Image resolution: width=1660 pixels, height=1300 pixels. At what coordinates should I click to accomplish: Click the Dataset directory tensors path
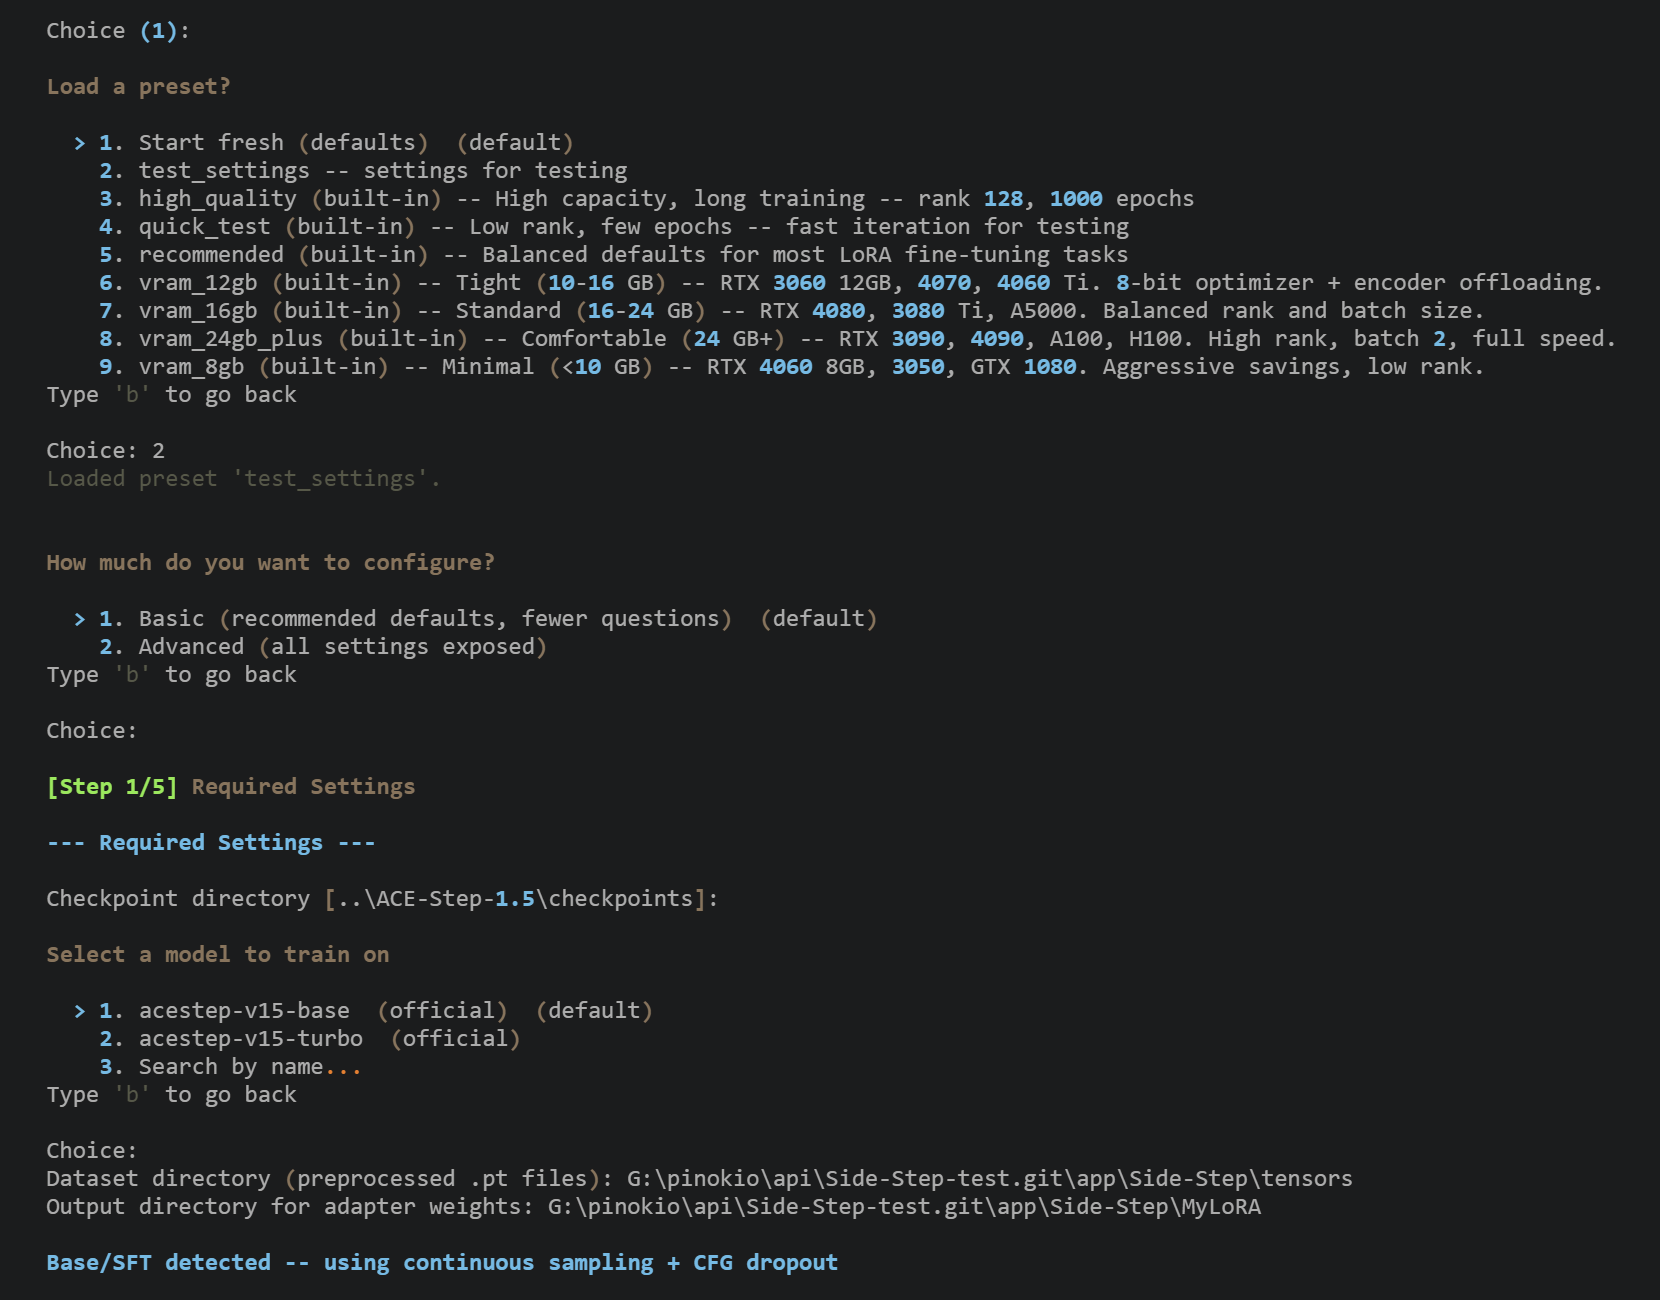[x=988, y=1179]
